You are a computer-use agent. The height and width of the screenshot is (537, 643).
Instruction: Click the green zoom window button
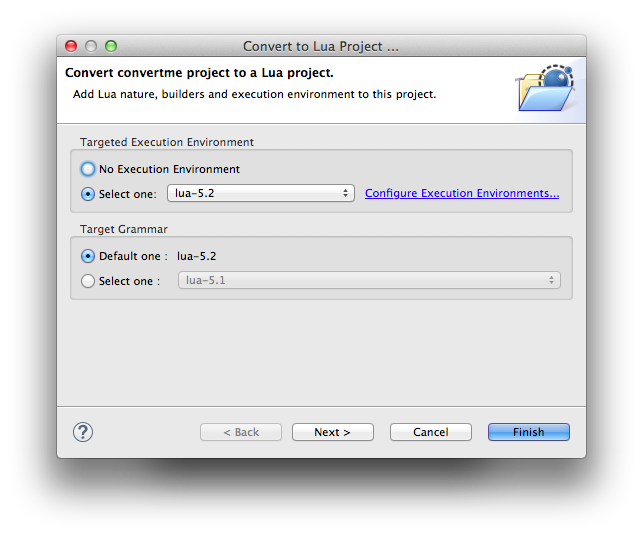[x=111, y=46]
